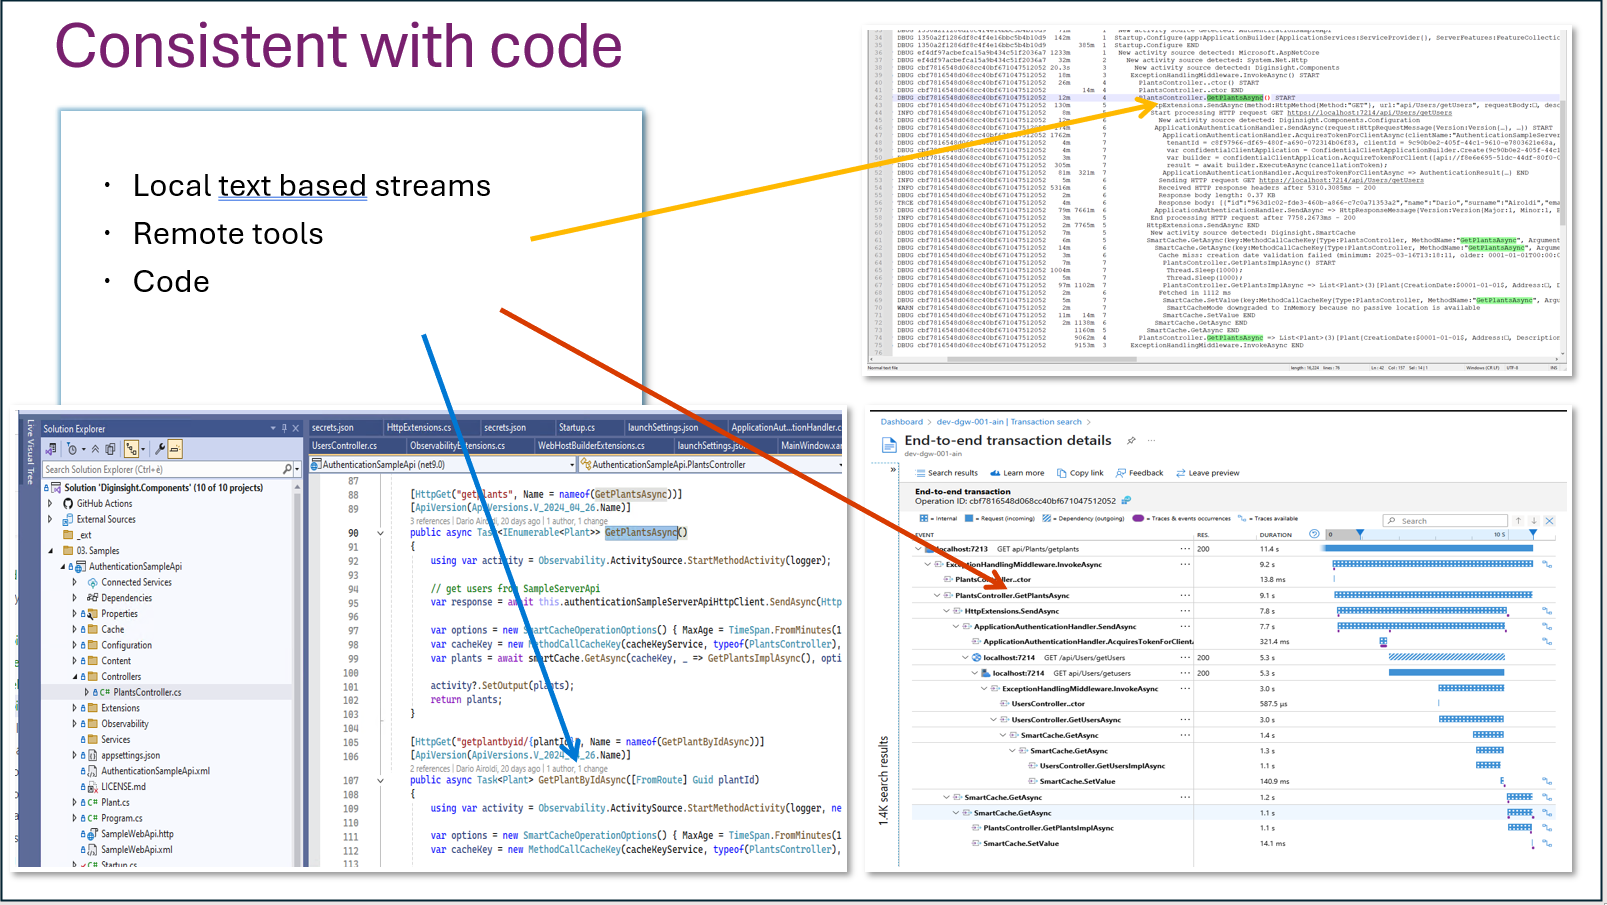
Task: Pin the End-to-end transaction details page
Action: (x=1131, y=441)
